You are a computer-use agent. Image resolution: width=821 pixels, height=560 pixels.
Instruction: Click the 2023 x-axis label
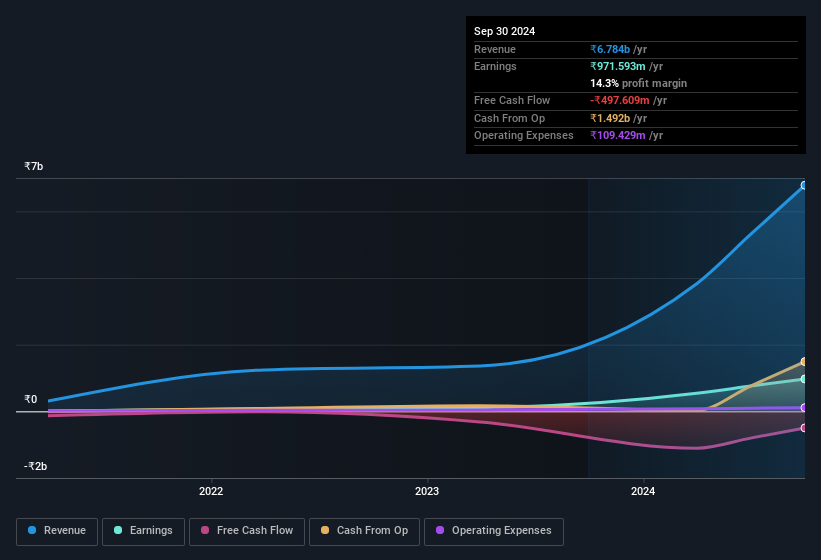pos(427,491)
